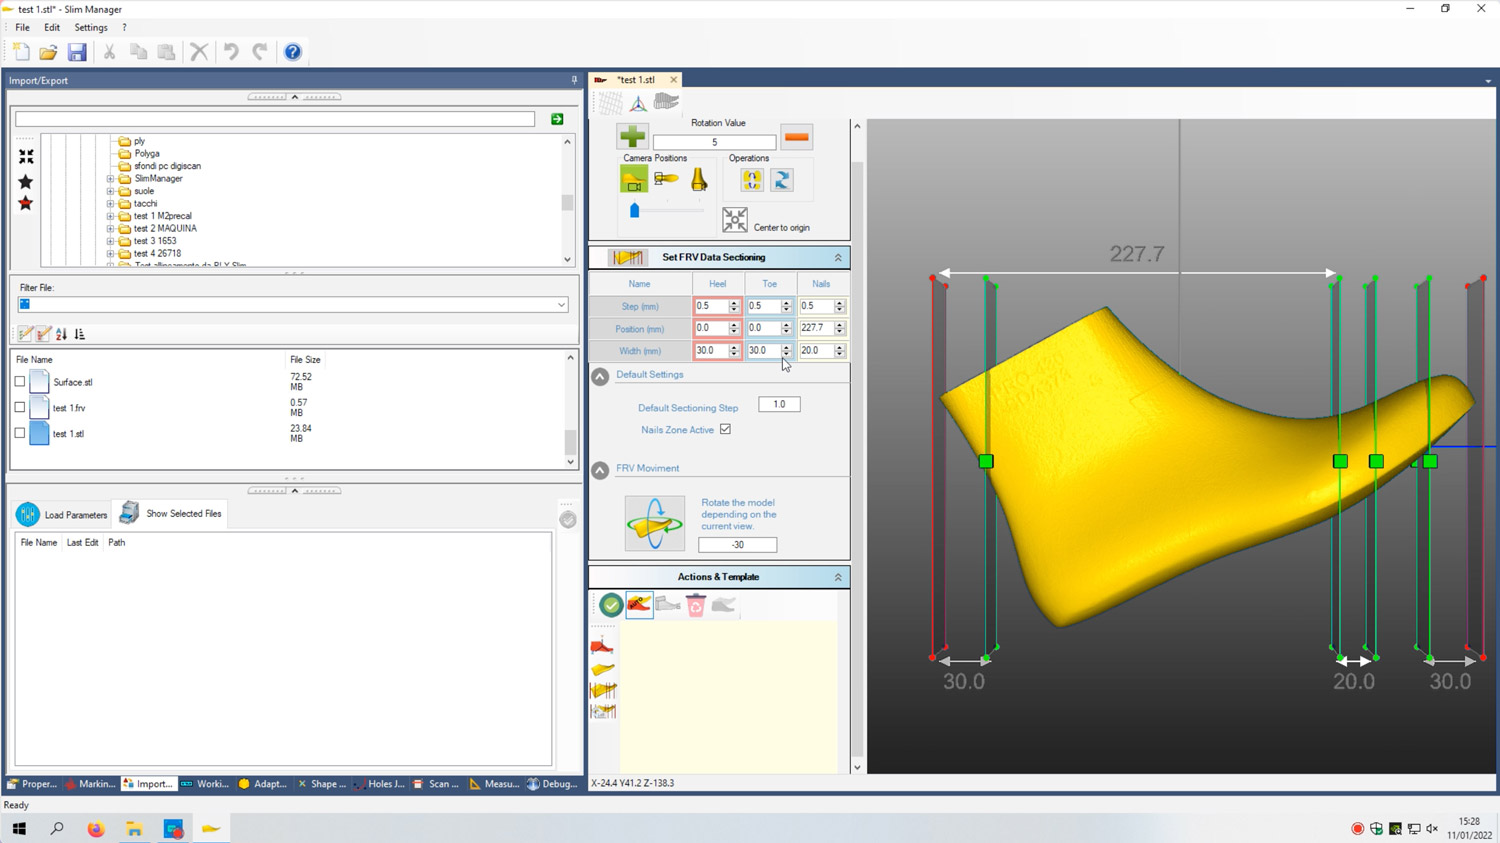Collapse the Default Settings section
The height and width of the screenshot is (843, 1500).
600,376
